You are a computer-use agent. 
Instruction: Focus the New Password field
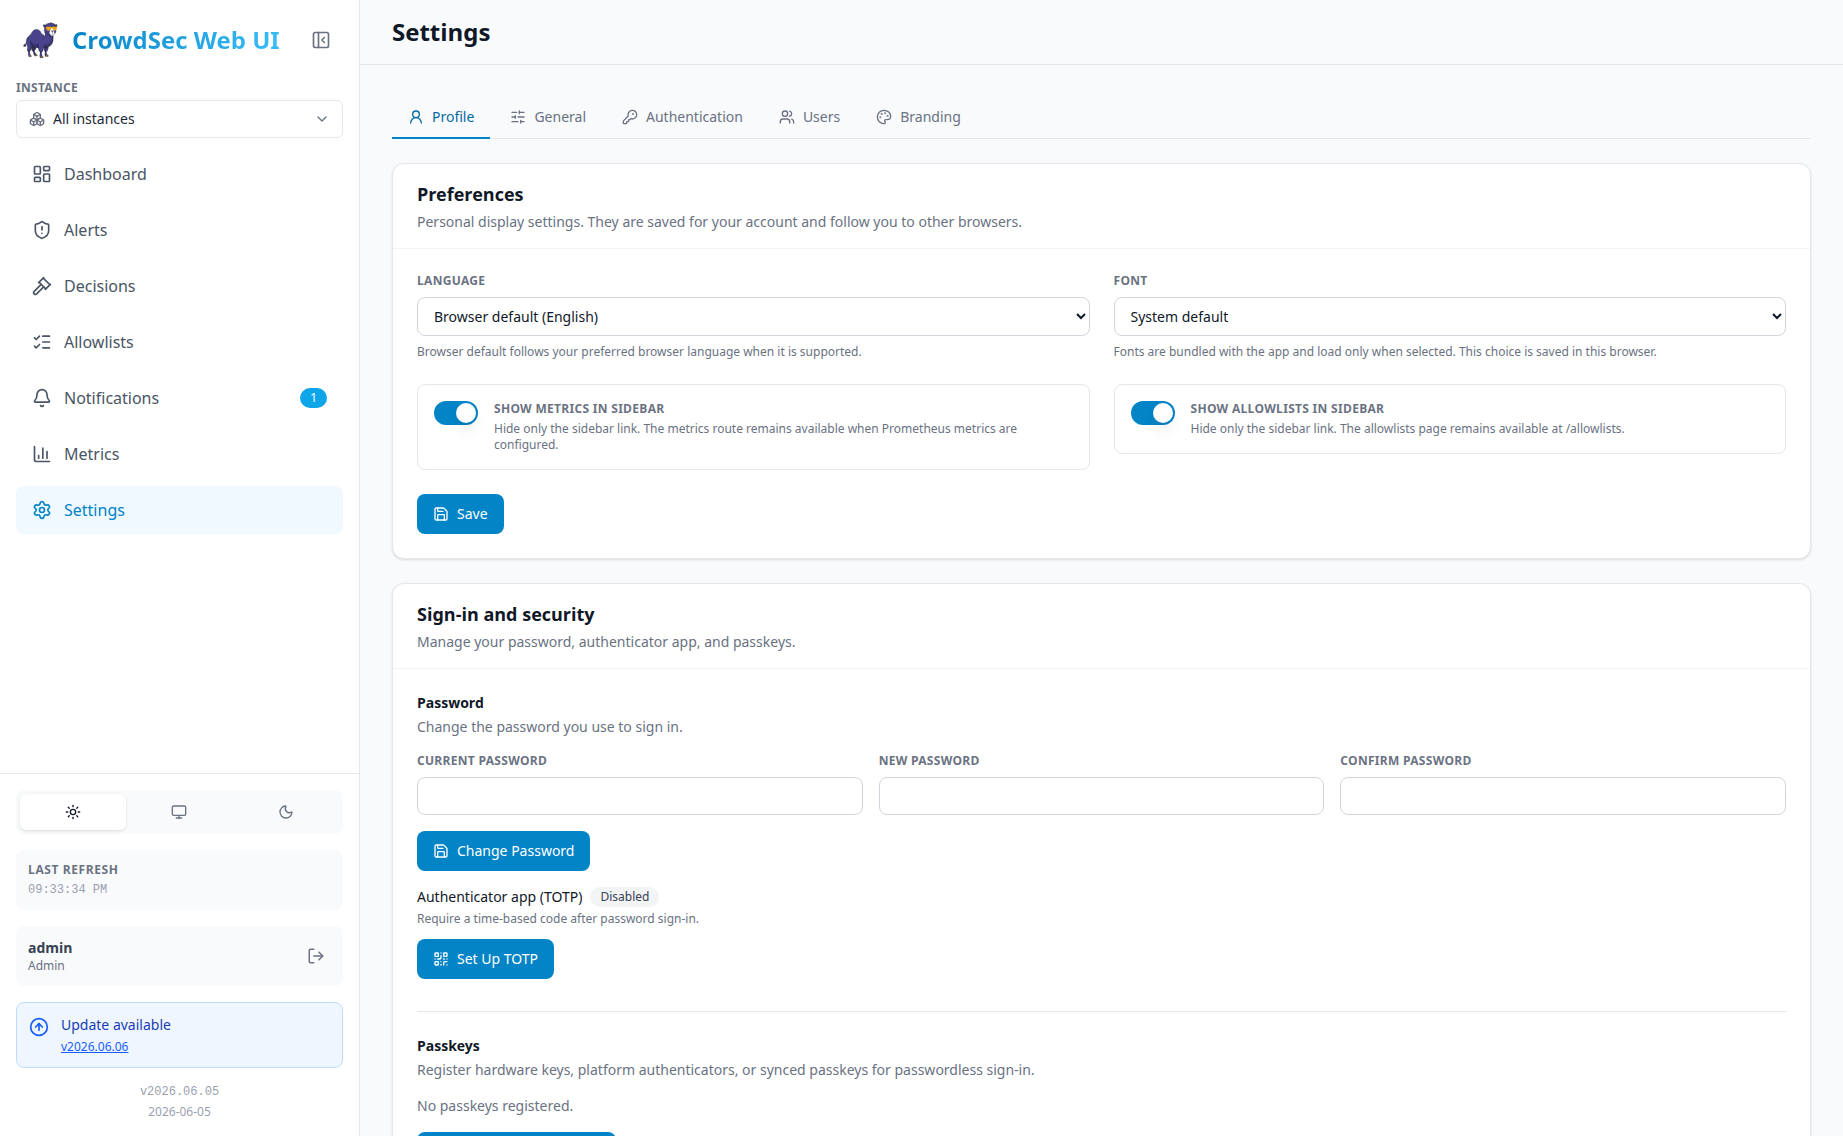click(x=1101, y=796)
